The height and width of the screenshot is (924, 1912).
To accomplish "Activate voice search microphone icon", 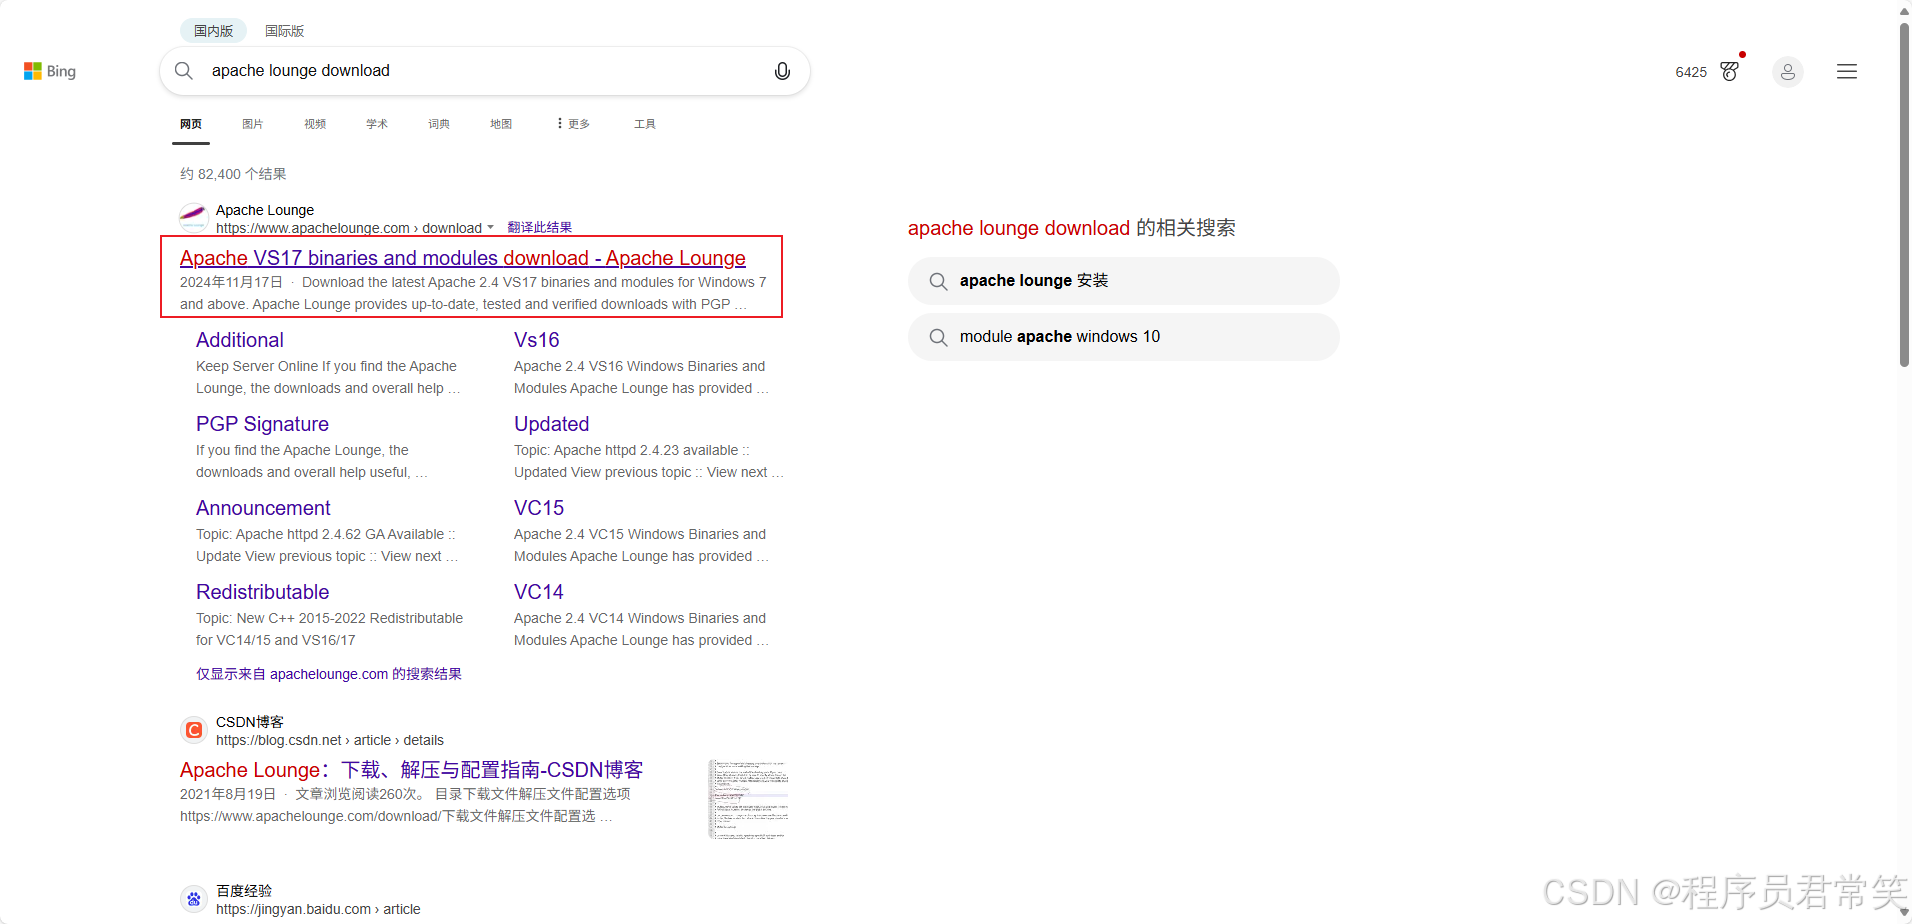I will 782,71.
